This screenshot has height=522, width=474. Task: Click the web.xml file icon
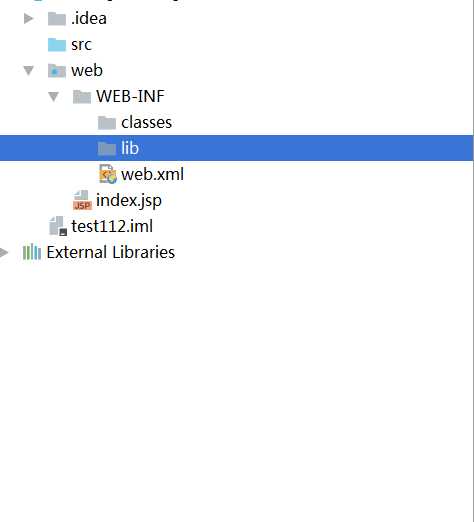(108, 174)
